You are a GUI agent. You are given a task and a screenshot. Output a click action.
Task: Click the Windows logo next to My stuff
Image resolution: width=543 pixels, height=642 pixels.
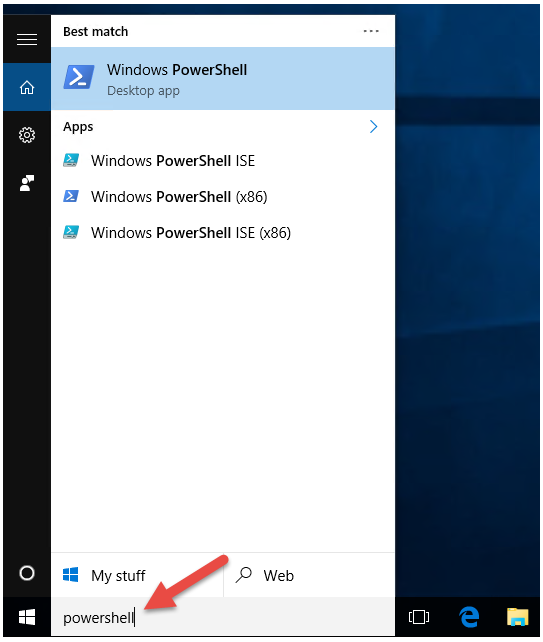coord(70,575)
